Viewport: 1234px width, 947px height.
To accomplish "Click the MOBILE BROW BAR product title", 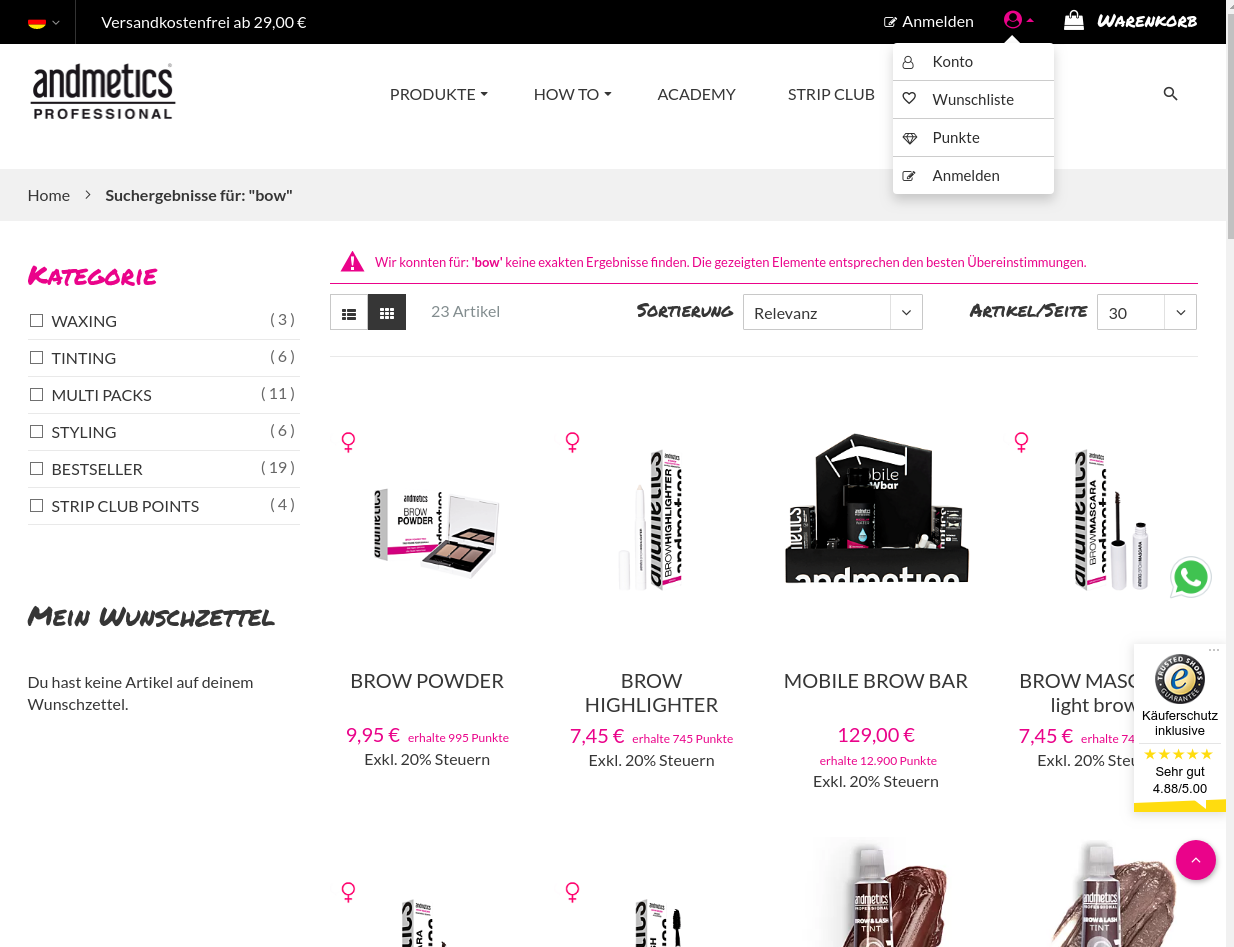I will pyautogui.click(x=876, y=681).
